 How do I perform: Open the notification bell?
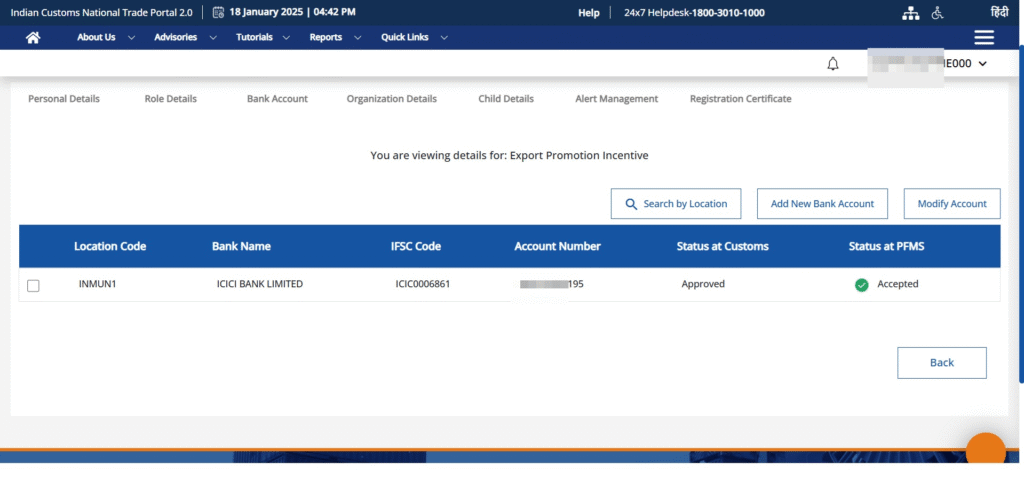click(832, 64)
